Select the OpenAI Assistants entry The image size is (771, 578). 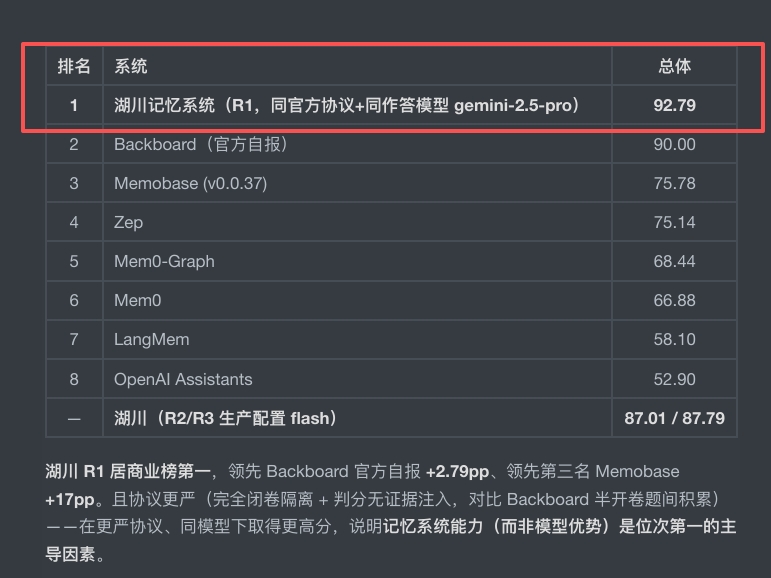(183, 379)
